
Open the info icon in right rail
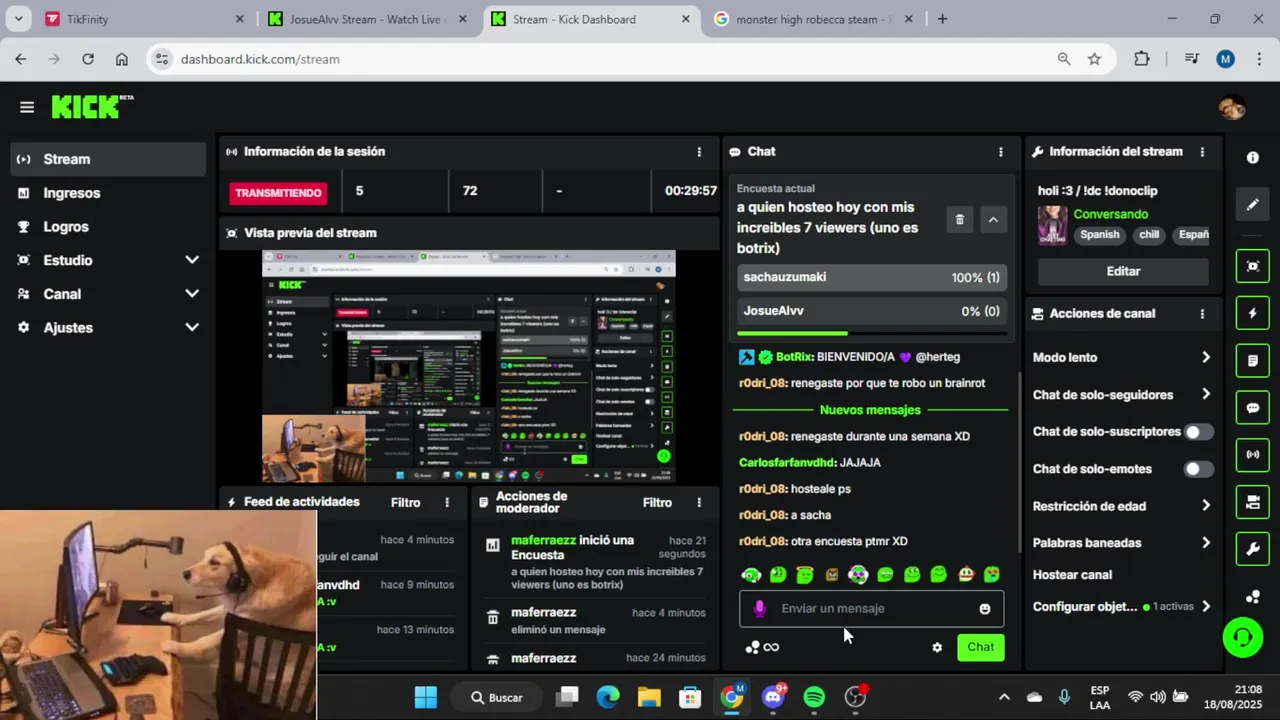click(x=1253, y=157)
